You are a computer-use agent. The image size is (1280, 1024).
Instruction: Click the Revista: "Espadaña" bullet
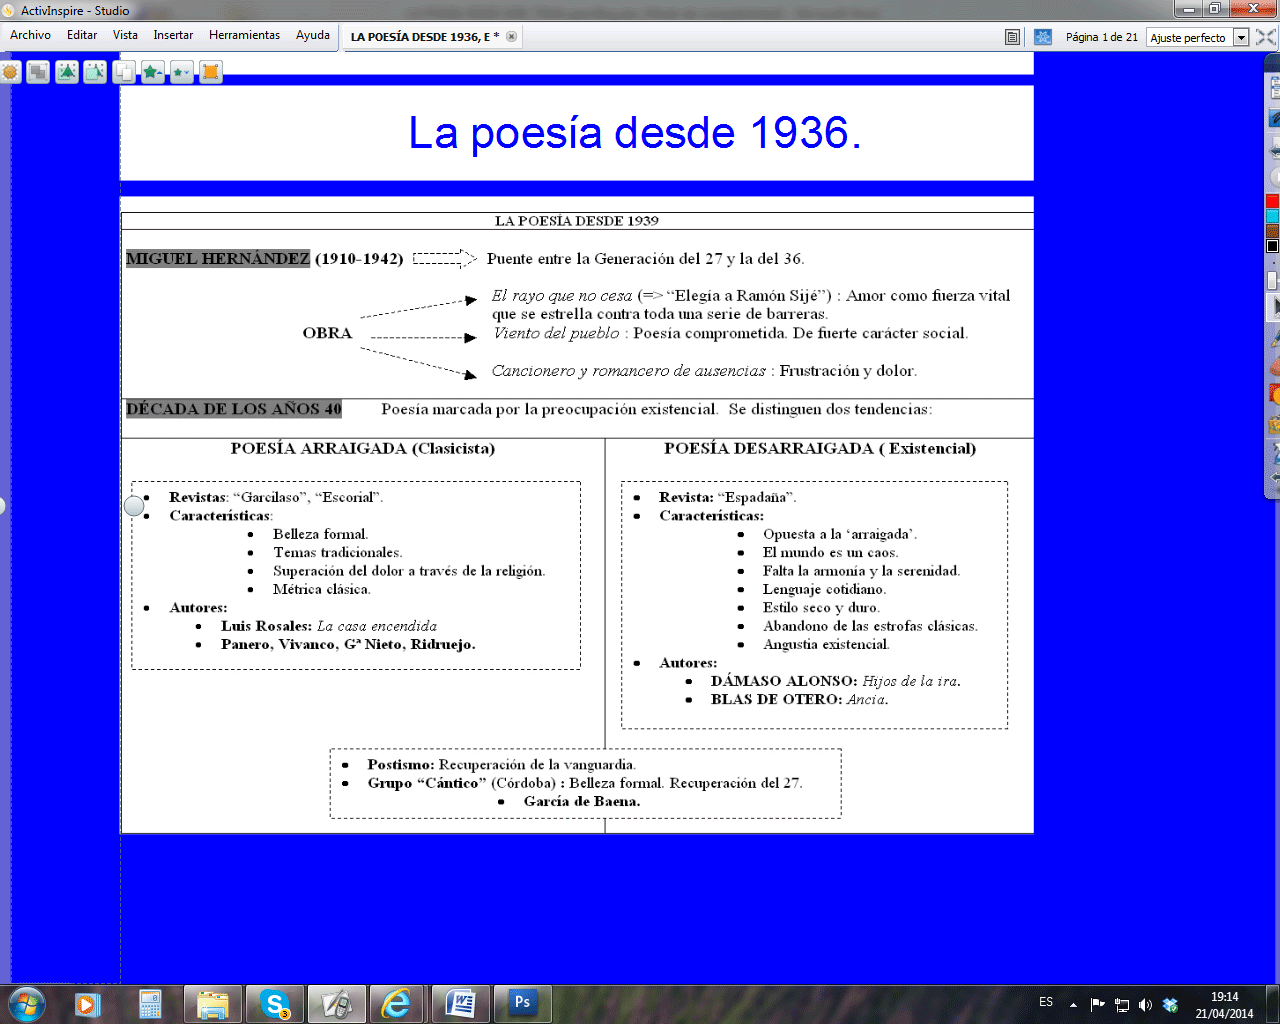(727, 497)
